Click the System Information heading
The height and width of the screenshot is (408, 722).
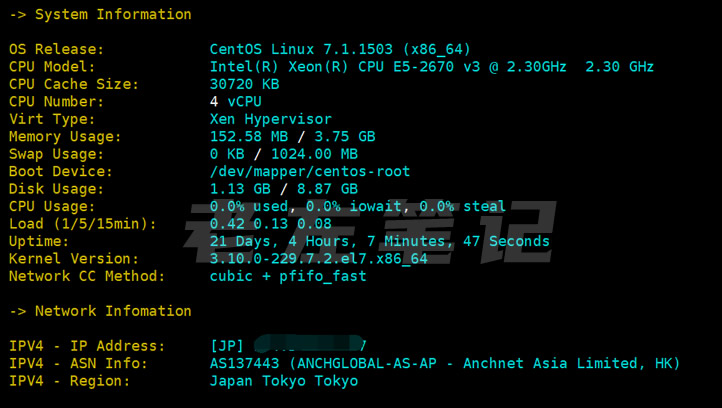point(112,14)
